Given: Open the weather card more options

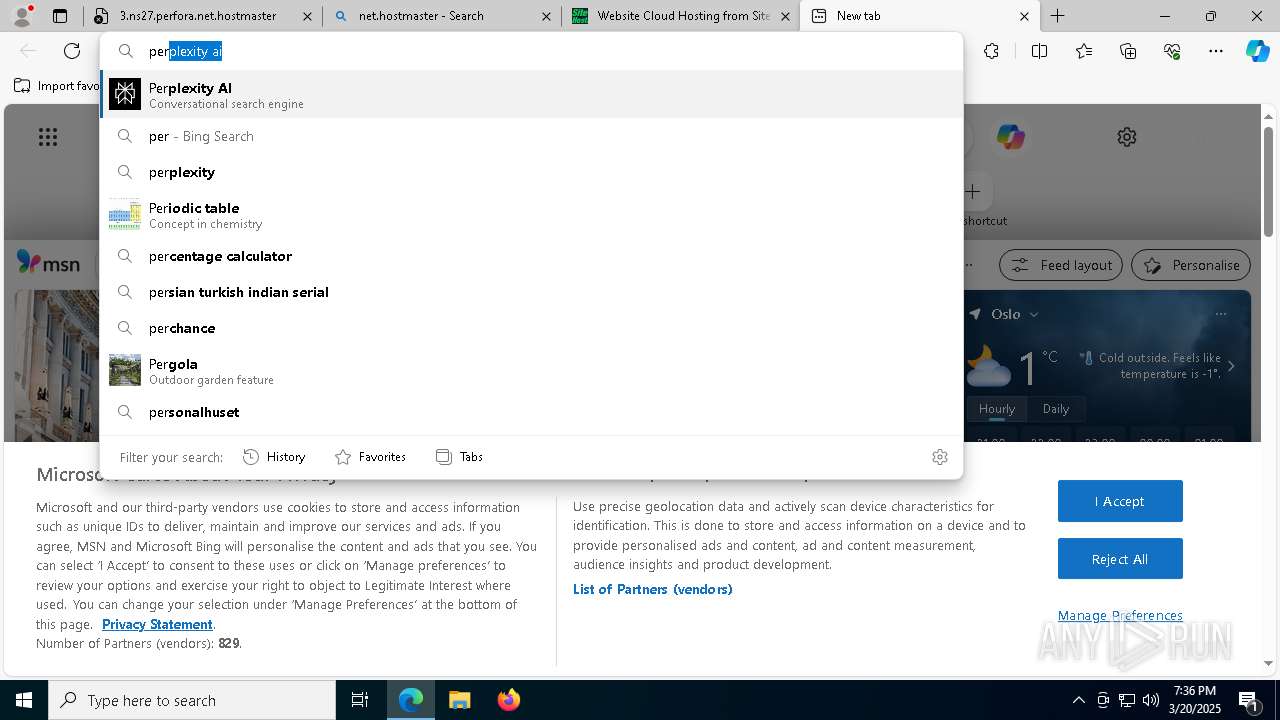Looking at the screenshot, I should 1220,314.
